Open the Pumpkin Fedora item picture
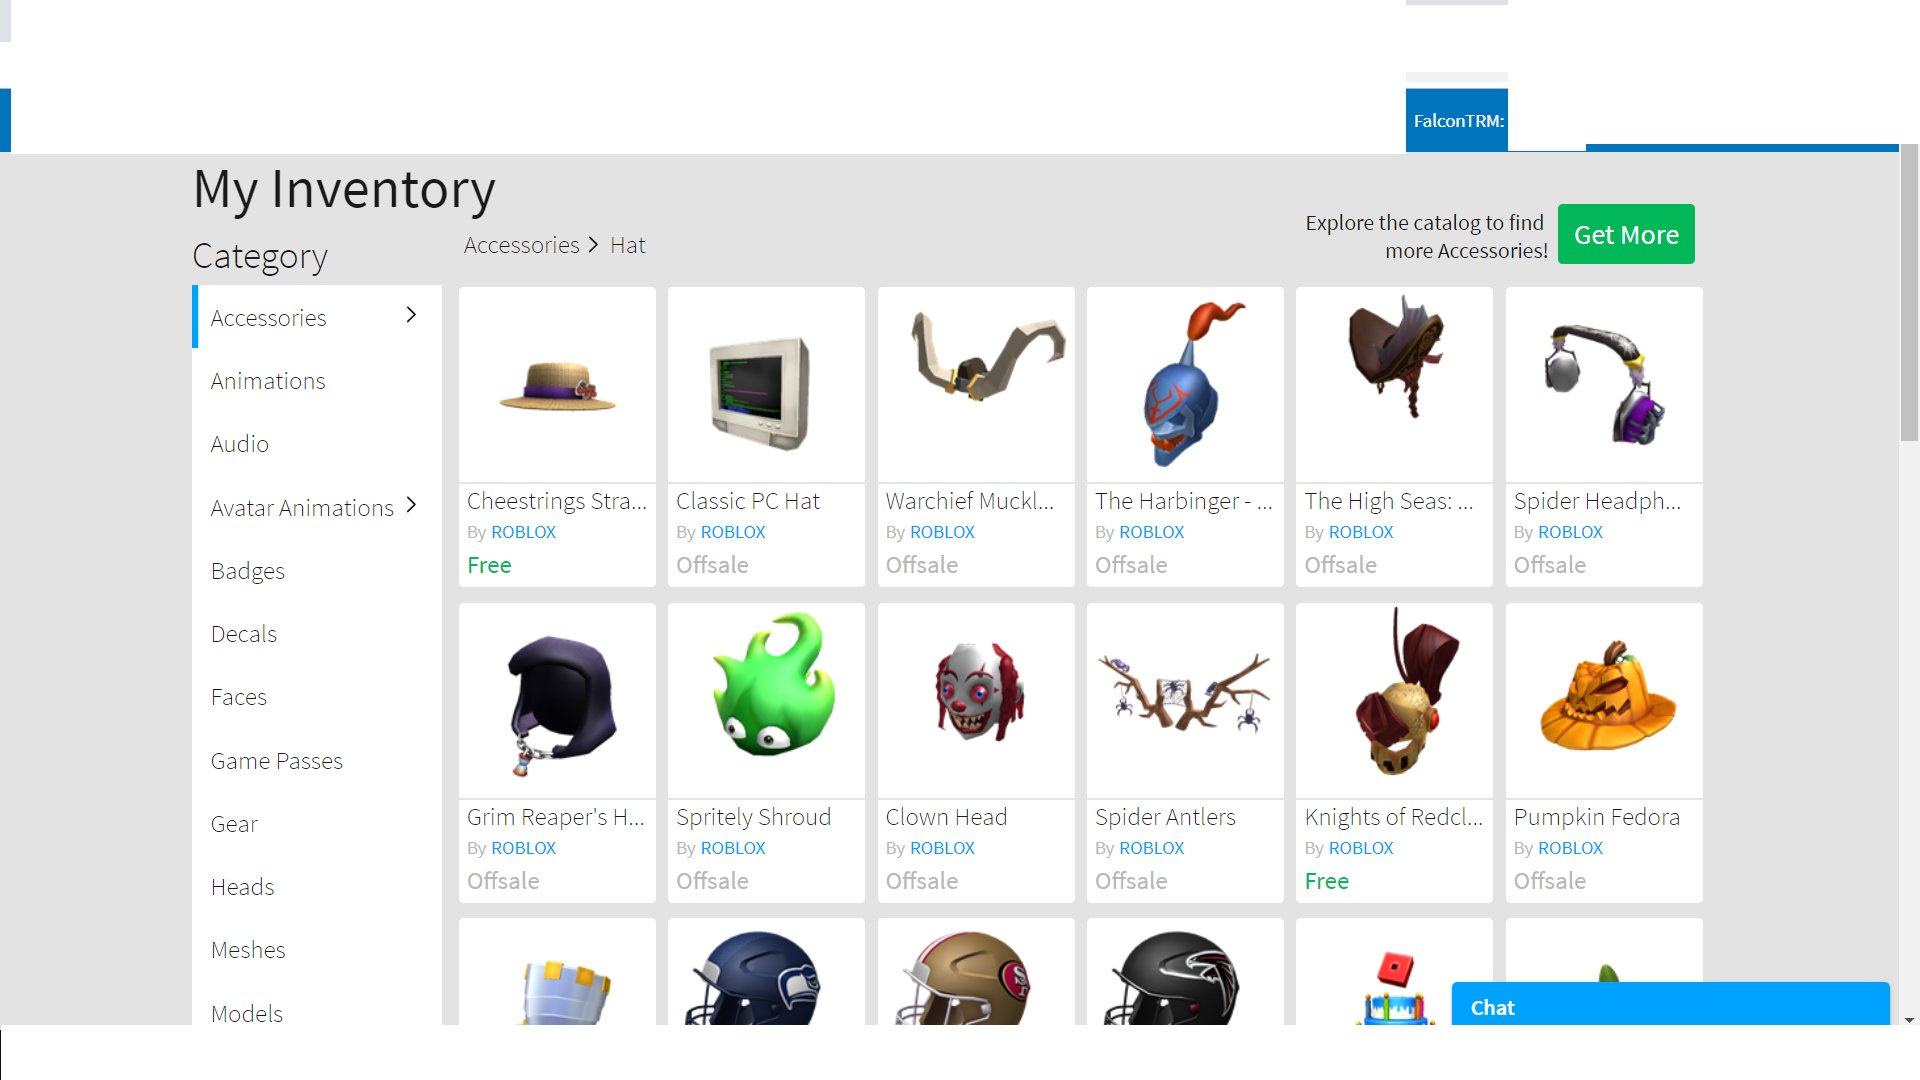Screen dimensions: 1920x1080 click(x=1604, y=701)
